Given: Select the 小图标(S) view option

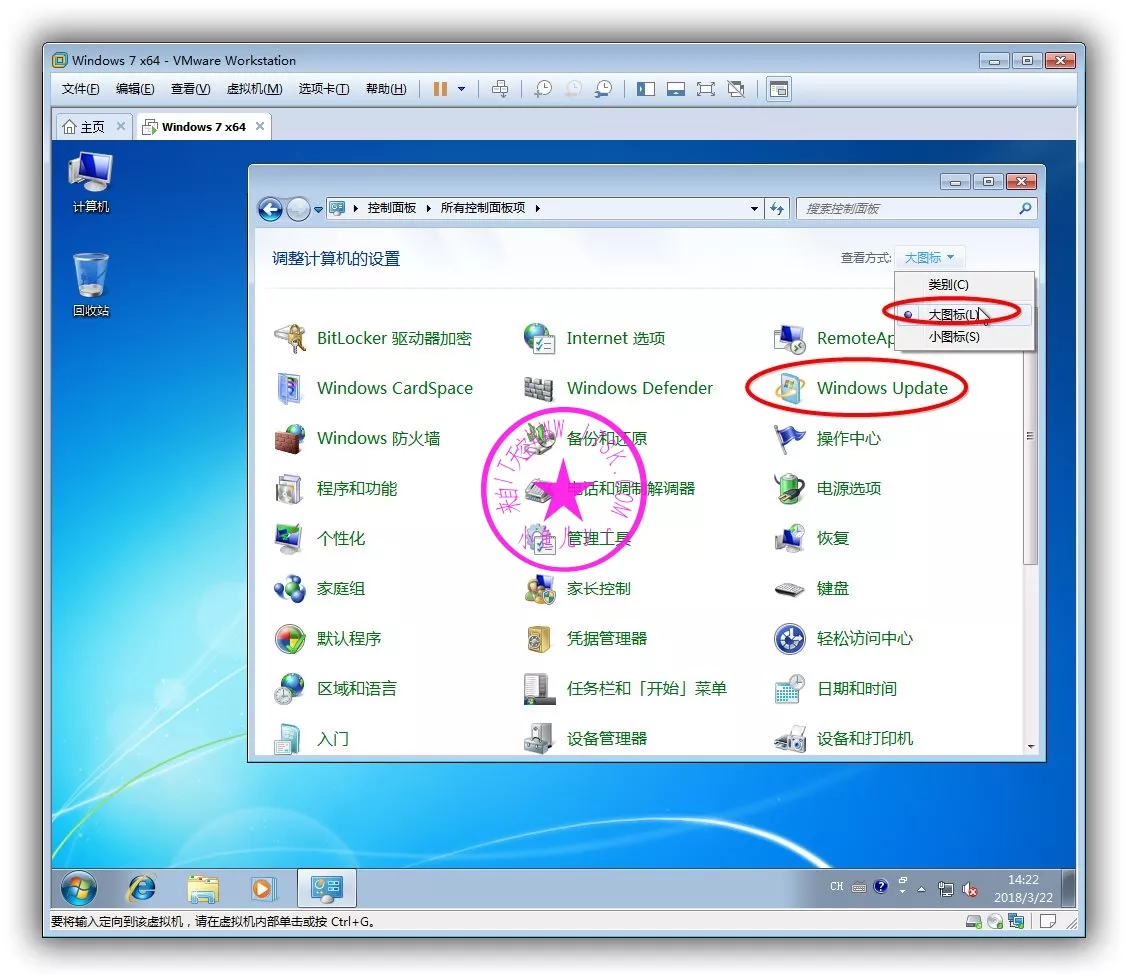Looking at the screenshot, I should (953, 337).
